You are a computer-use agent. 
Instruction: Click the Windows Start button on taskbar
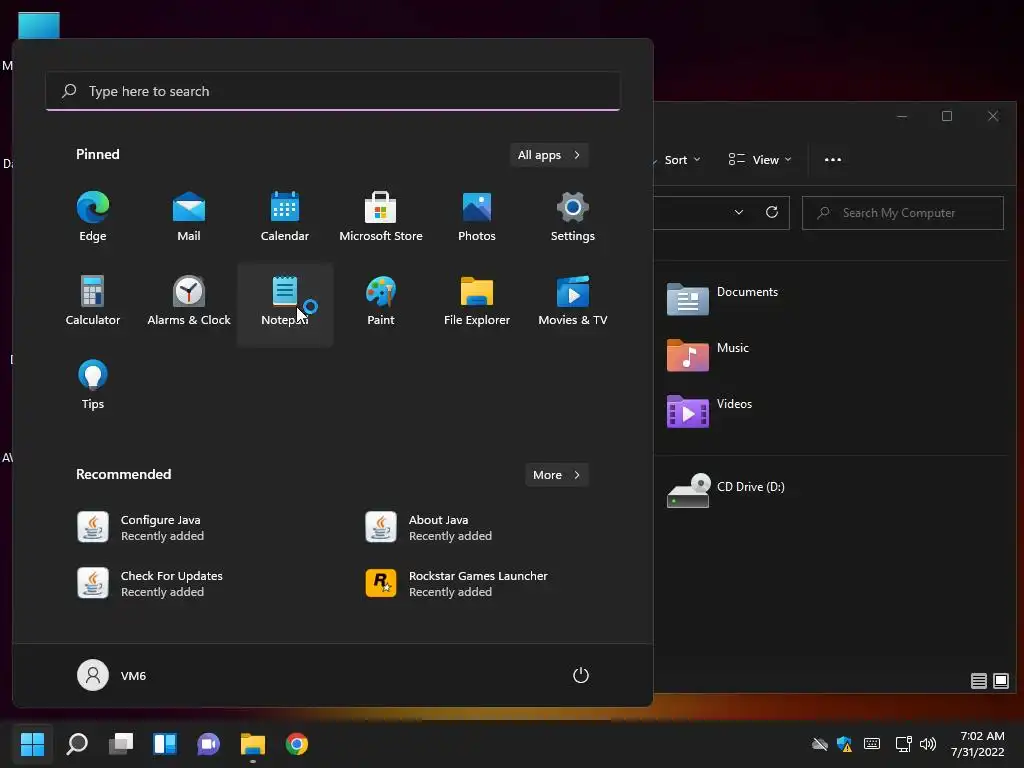pyautogui.click(x=32, y=744)
